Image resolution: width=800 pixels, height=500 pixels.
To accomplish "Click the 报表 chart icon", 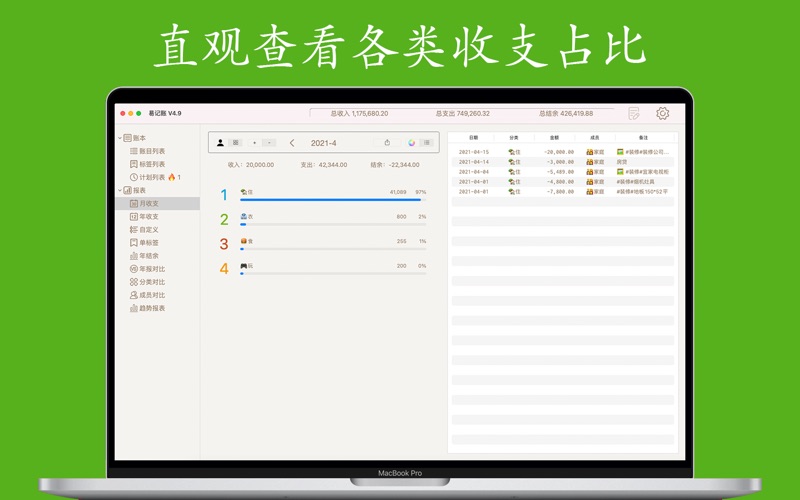I will pyautogui.click(x=128, y=190).
